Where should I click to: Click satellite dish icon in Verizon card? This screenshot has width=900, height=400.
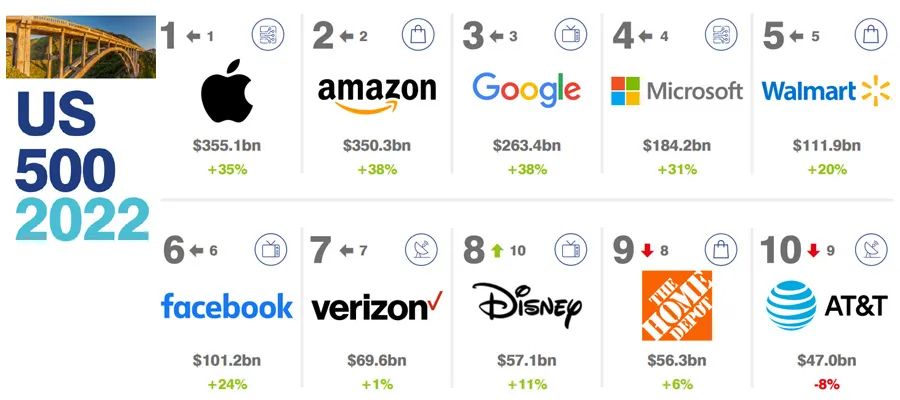(x=418, y=249)
